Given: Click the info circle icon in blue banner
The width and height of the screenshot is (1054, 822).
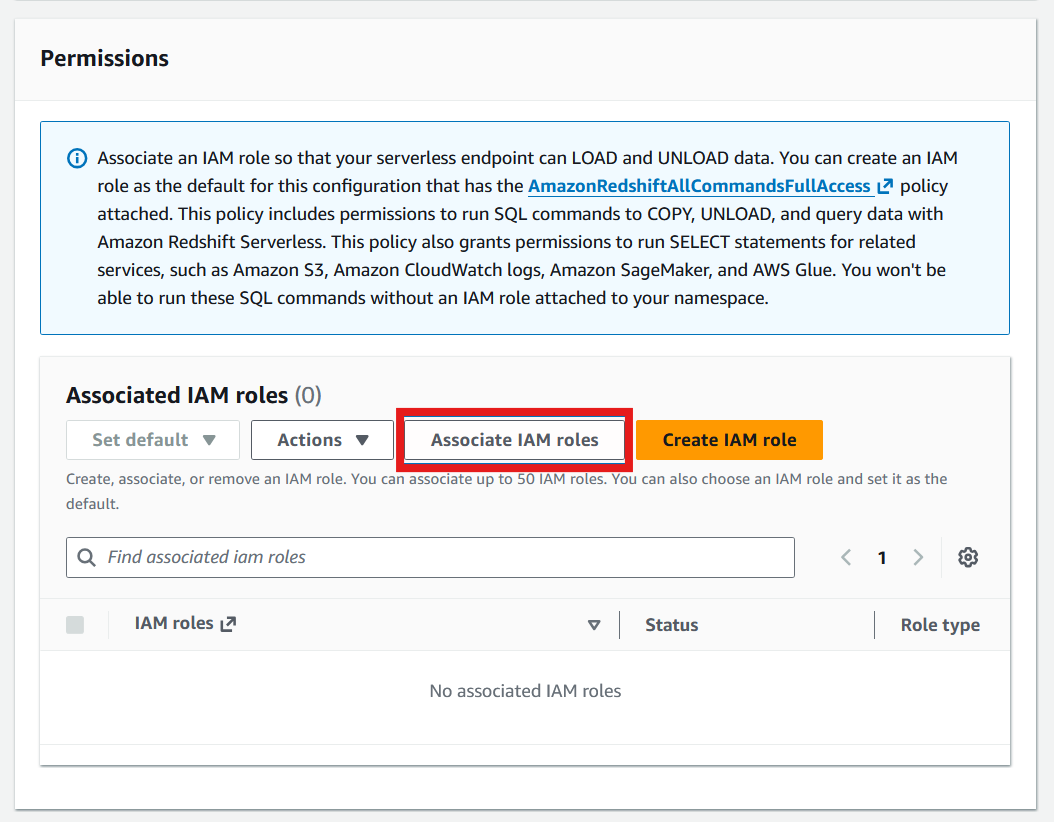Looking at the screenshot, I should pyautogui.click(x=77, y=159).
